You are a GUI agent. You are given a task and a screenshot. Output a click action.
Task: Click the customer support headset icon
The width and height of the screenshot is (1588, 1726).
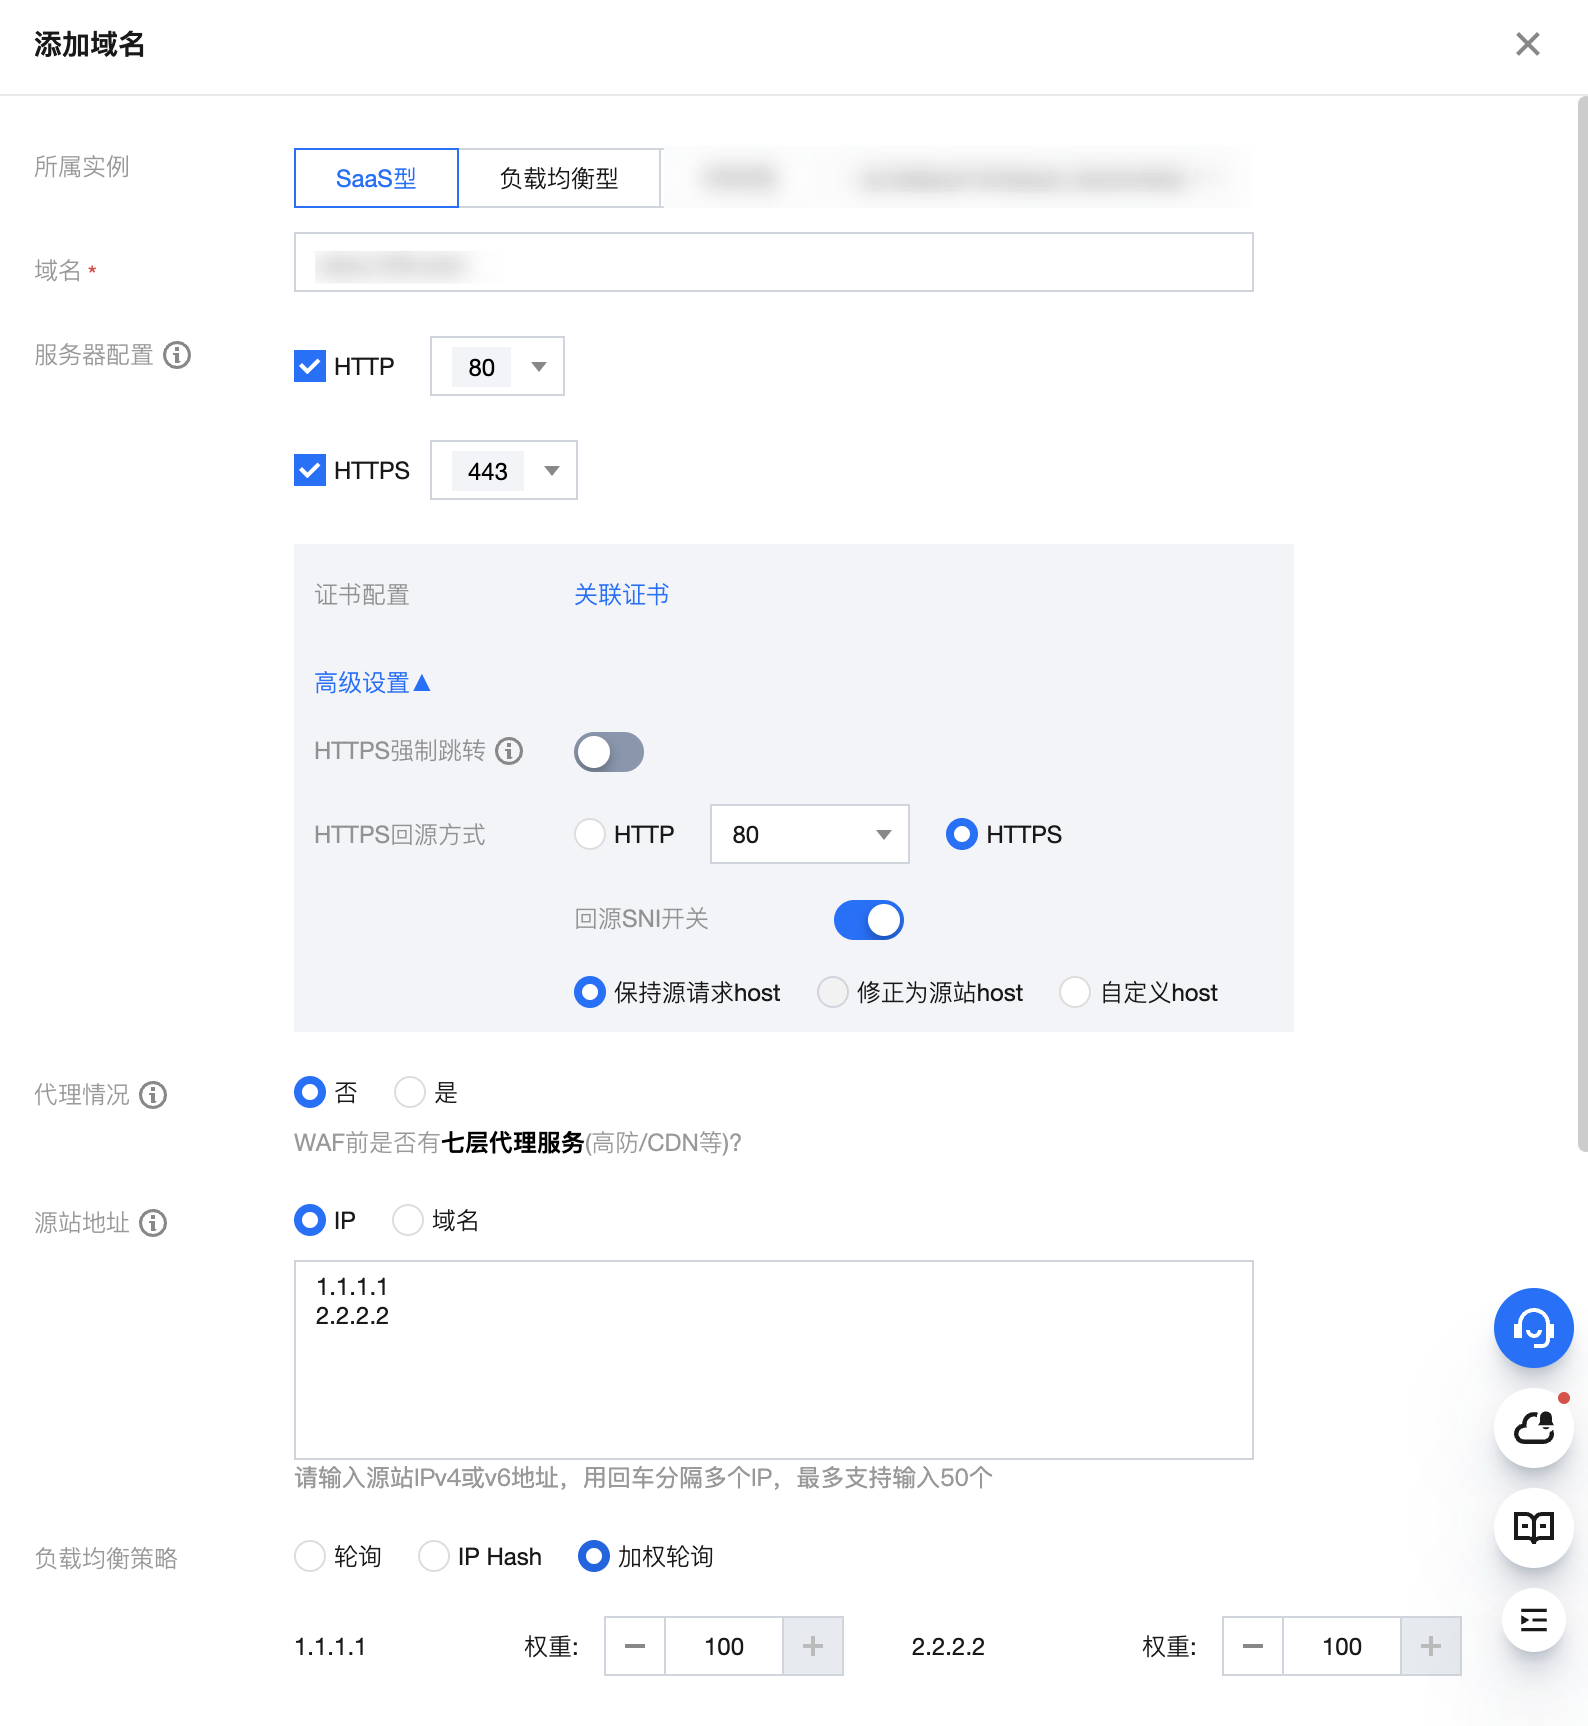[x=1533, y=1328]
